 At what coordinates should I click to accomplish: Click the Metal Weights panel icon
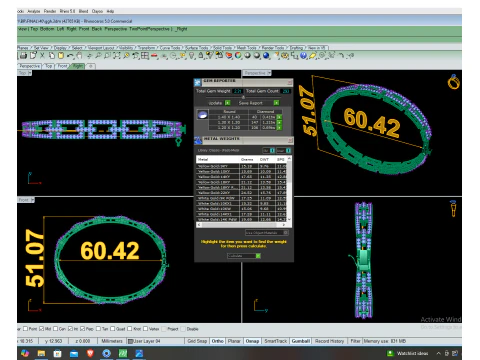[198, 140]
